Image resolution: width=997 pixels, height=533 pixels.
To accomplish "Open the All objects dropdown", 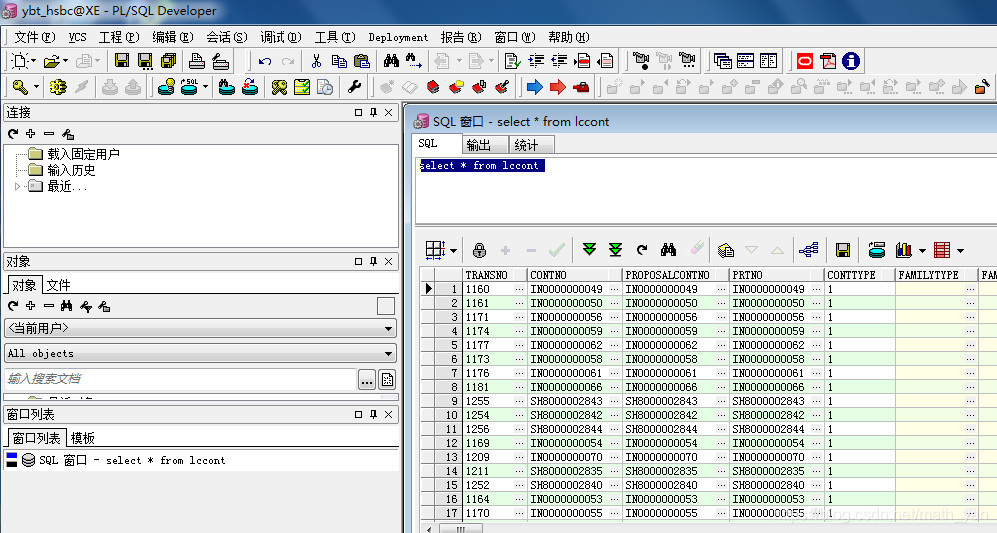I will [x=388, y=354].
